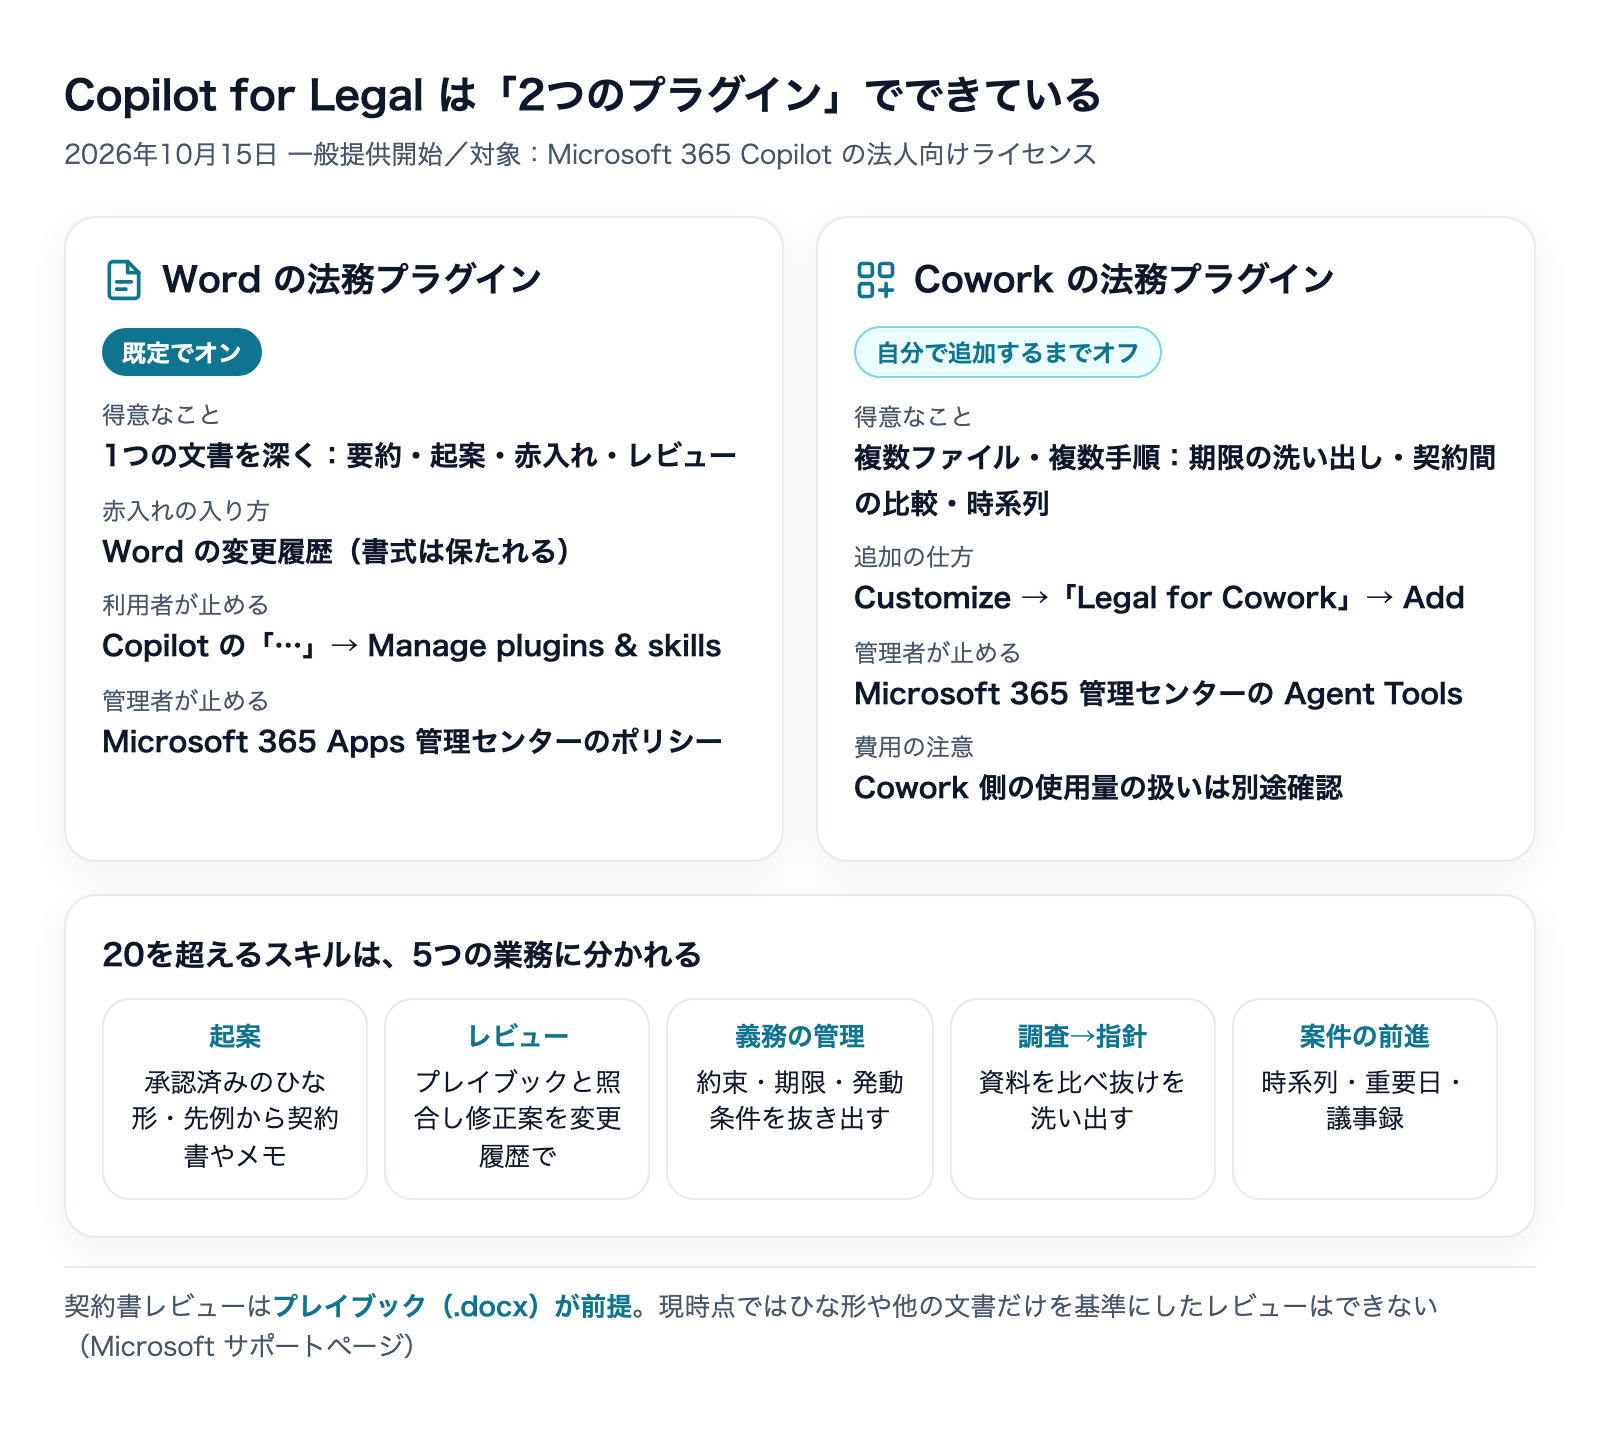Click the subtitle starting 2026年10月15日 一般提供開始
The height and width of the screenshot is (1432, 1600).
pos(580,154)
